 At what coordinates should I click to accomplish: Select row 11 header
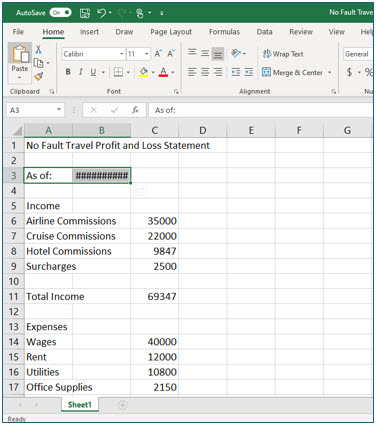[14, 296]
